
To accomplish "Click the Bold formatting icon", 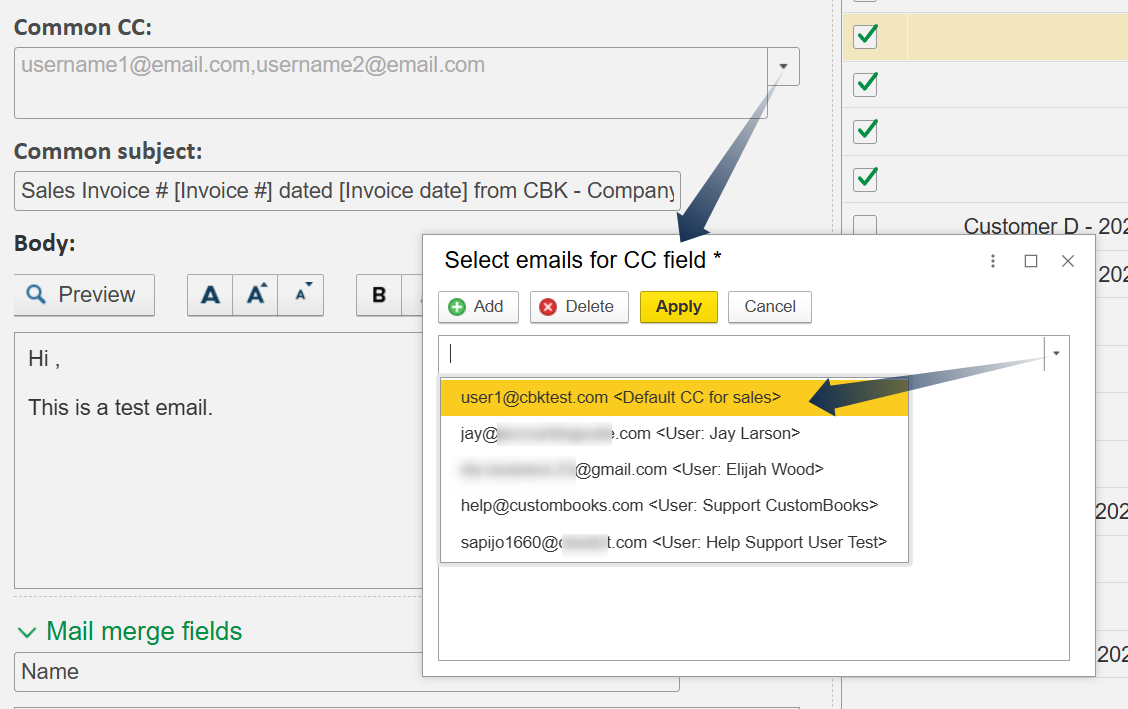I will (x=379, y=295).
